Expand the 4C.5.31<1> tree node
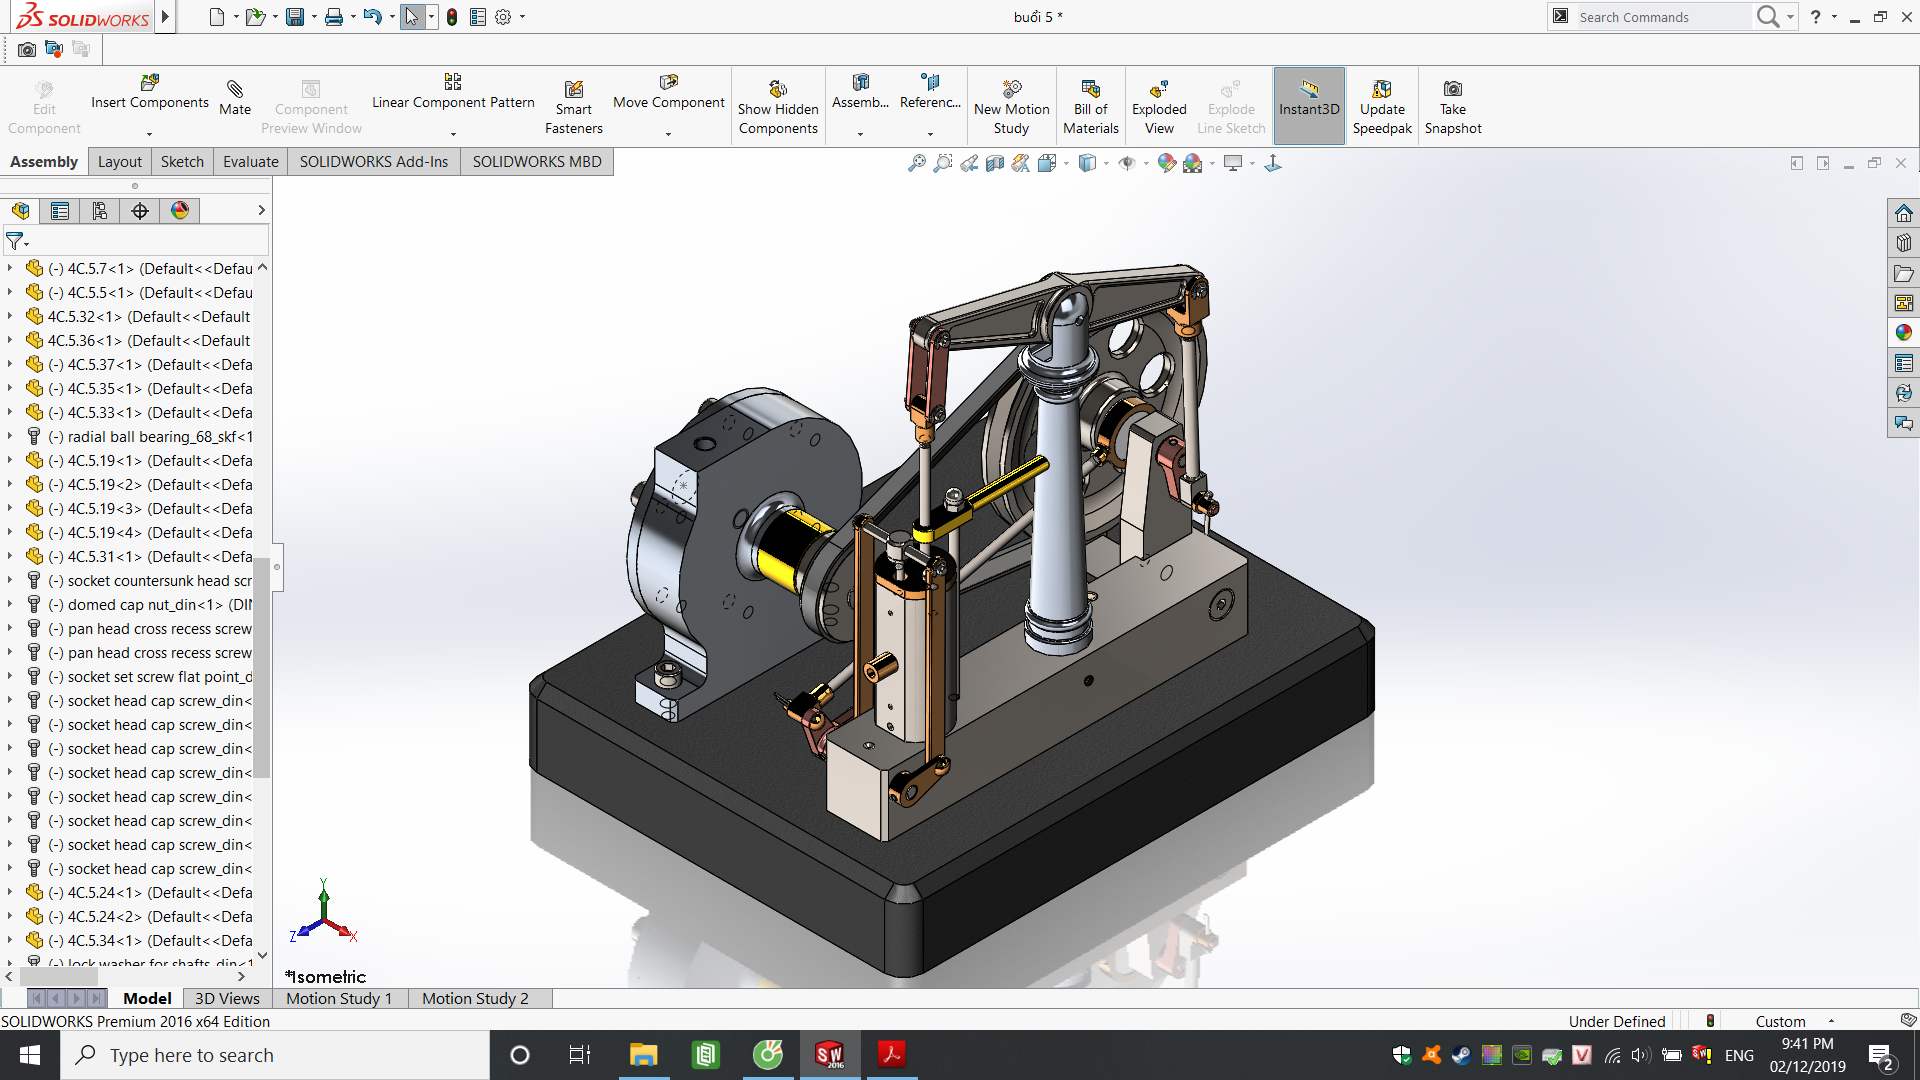The width and height of the screenshot is (1920, 1080). [10, 556]
